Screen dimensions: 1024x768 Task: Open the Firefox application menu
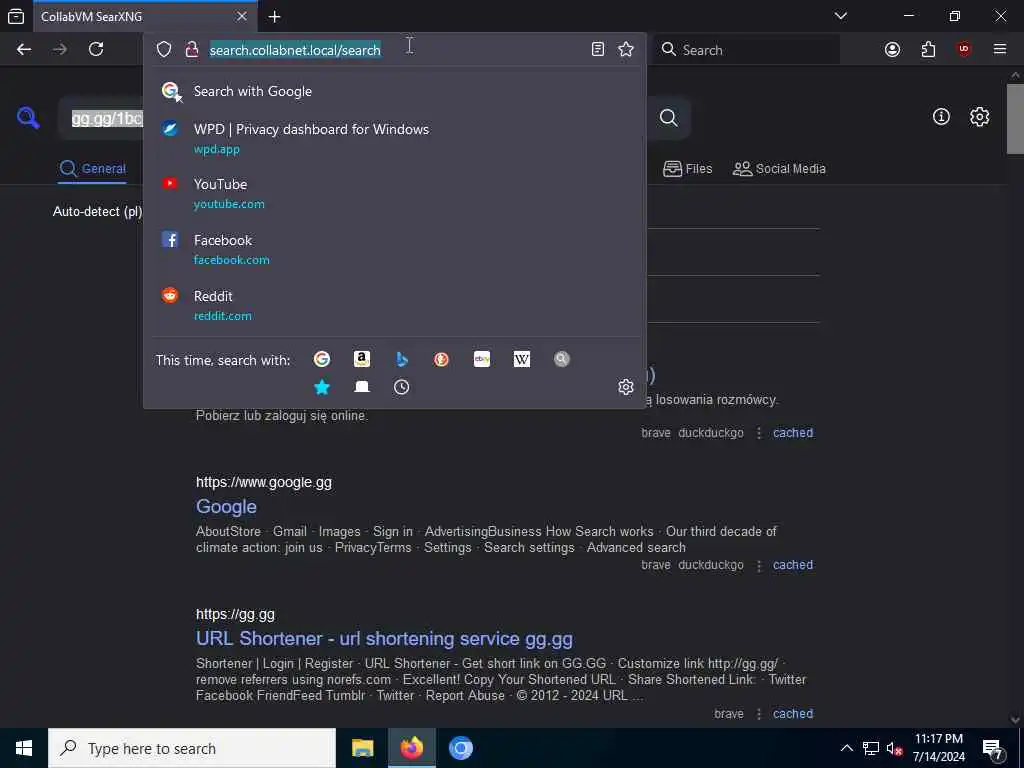pos(1000,50)
